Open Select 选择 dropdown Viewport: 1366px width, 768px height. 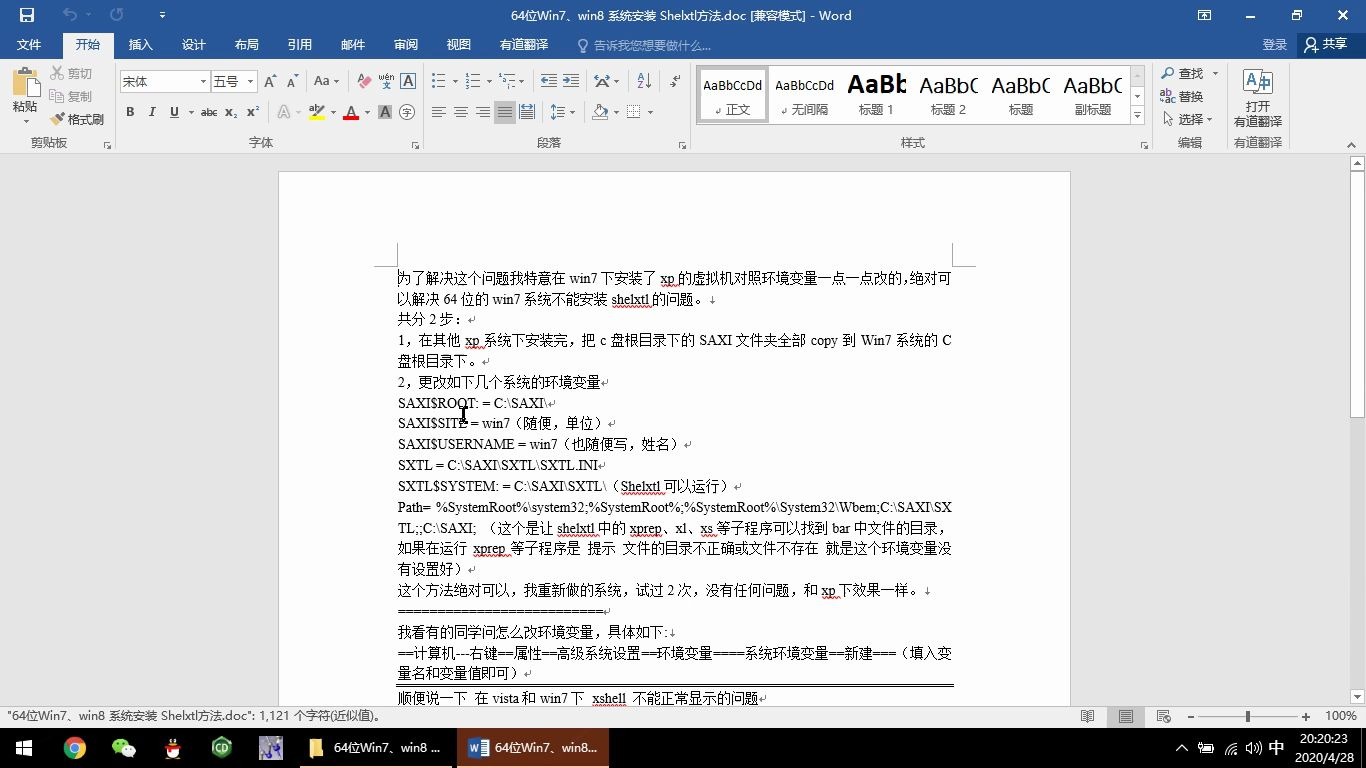coord(1188,119)
